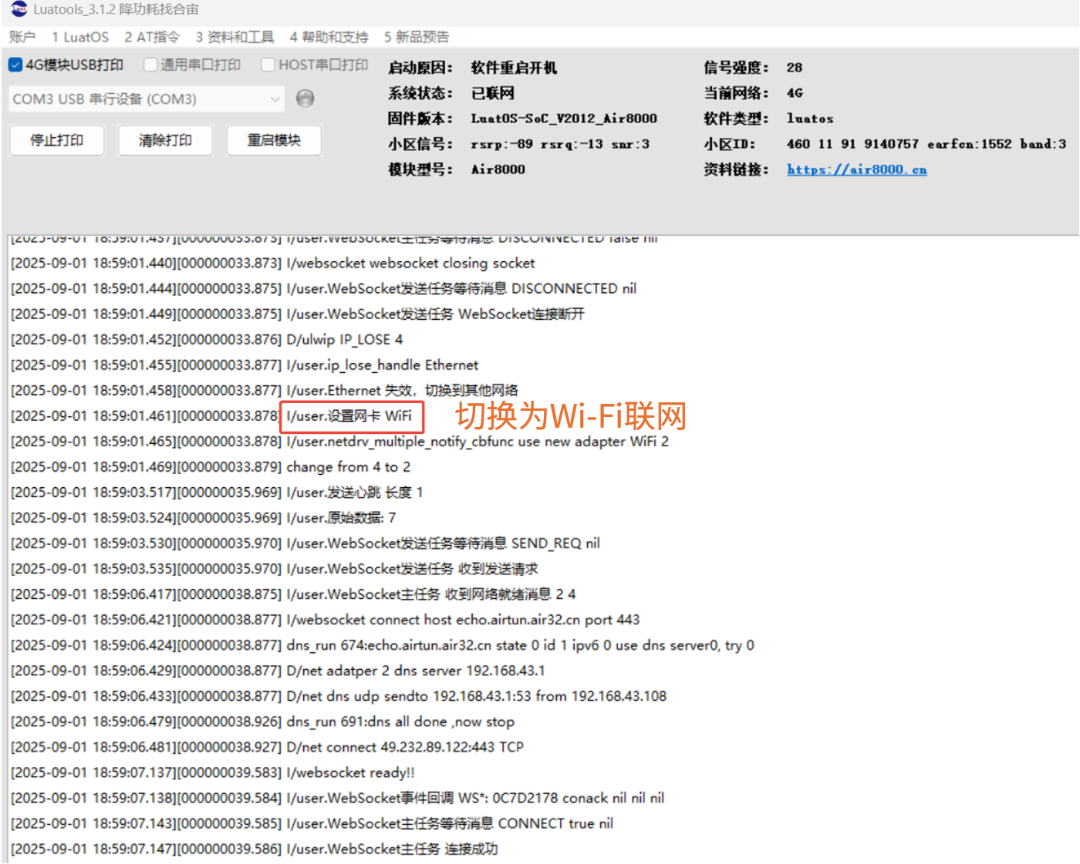Viewport: 1080px width, 864px height.
Task: Click the highlighted 设置网卡 WiFi log line
Action: point(349,416)
